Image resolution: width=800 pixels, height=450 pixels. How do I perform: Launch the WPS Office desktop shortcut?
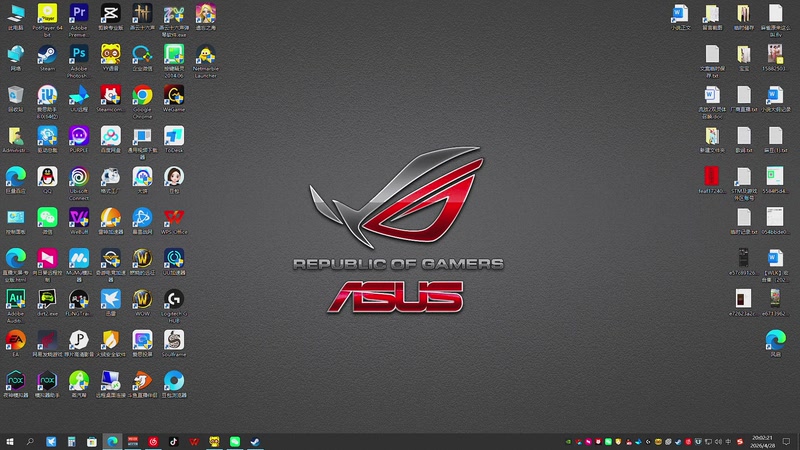[x=174, y=218]
